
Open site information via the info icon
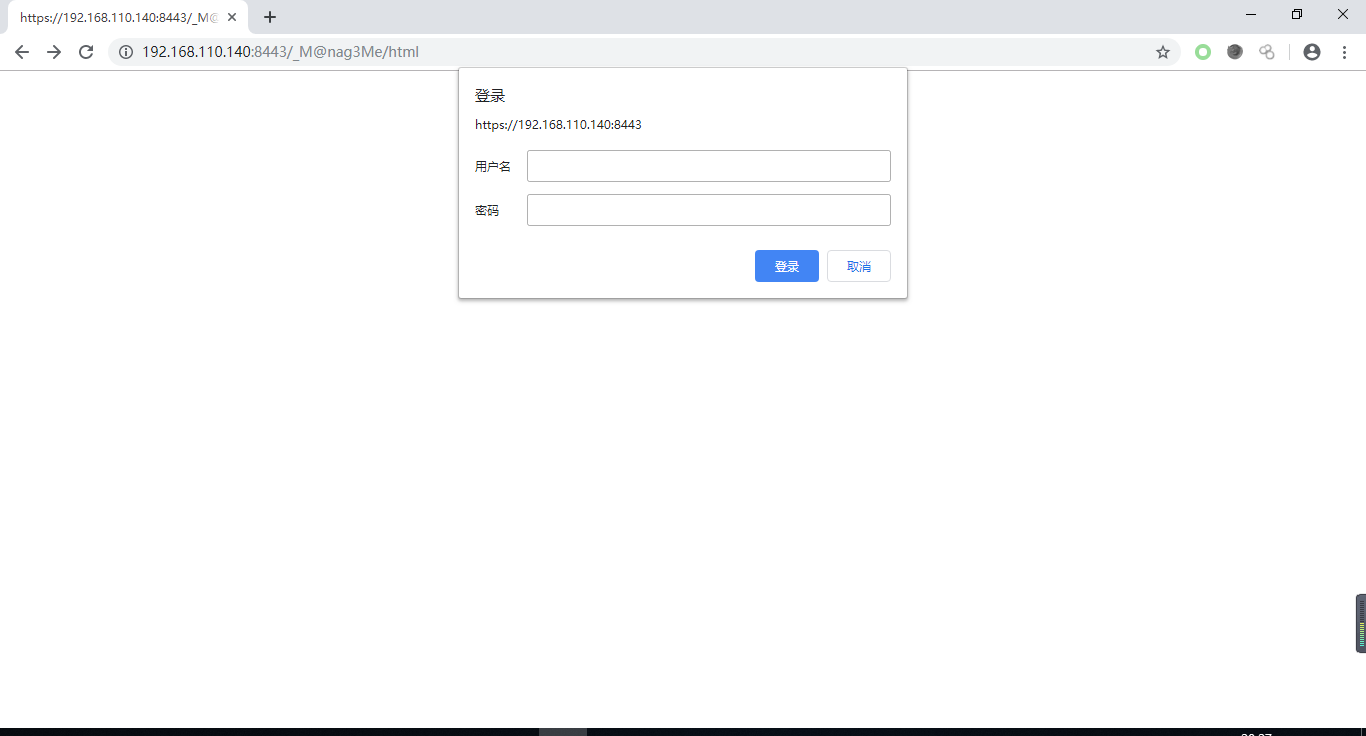pyautogui.click(x=125, y=51)
